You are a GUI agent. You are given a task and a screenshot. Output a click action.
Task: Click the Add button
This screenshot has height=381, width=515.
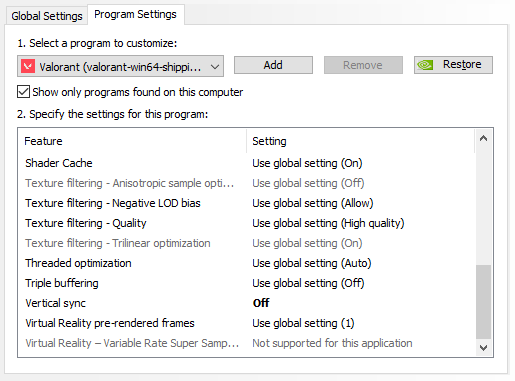[273, 65]
